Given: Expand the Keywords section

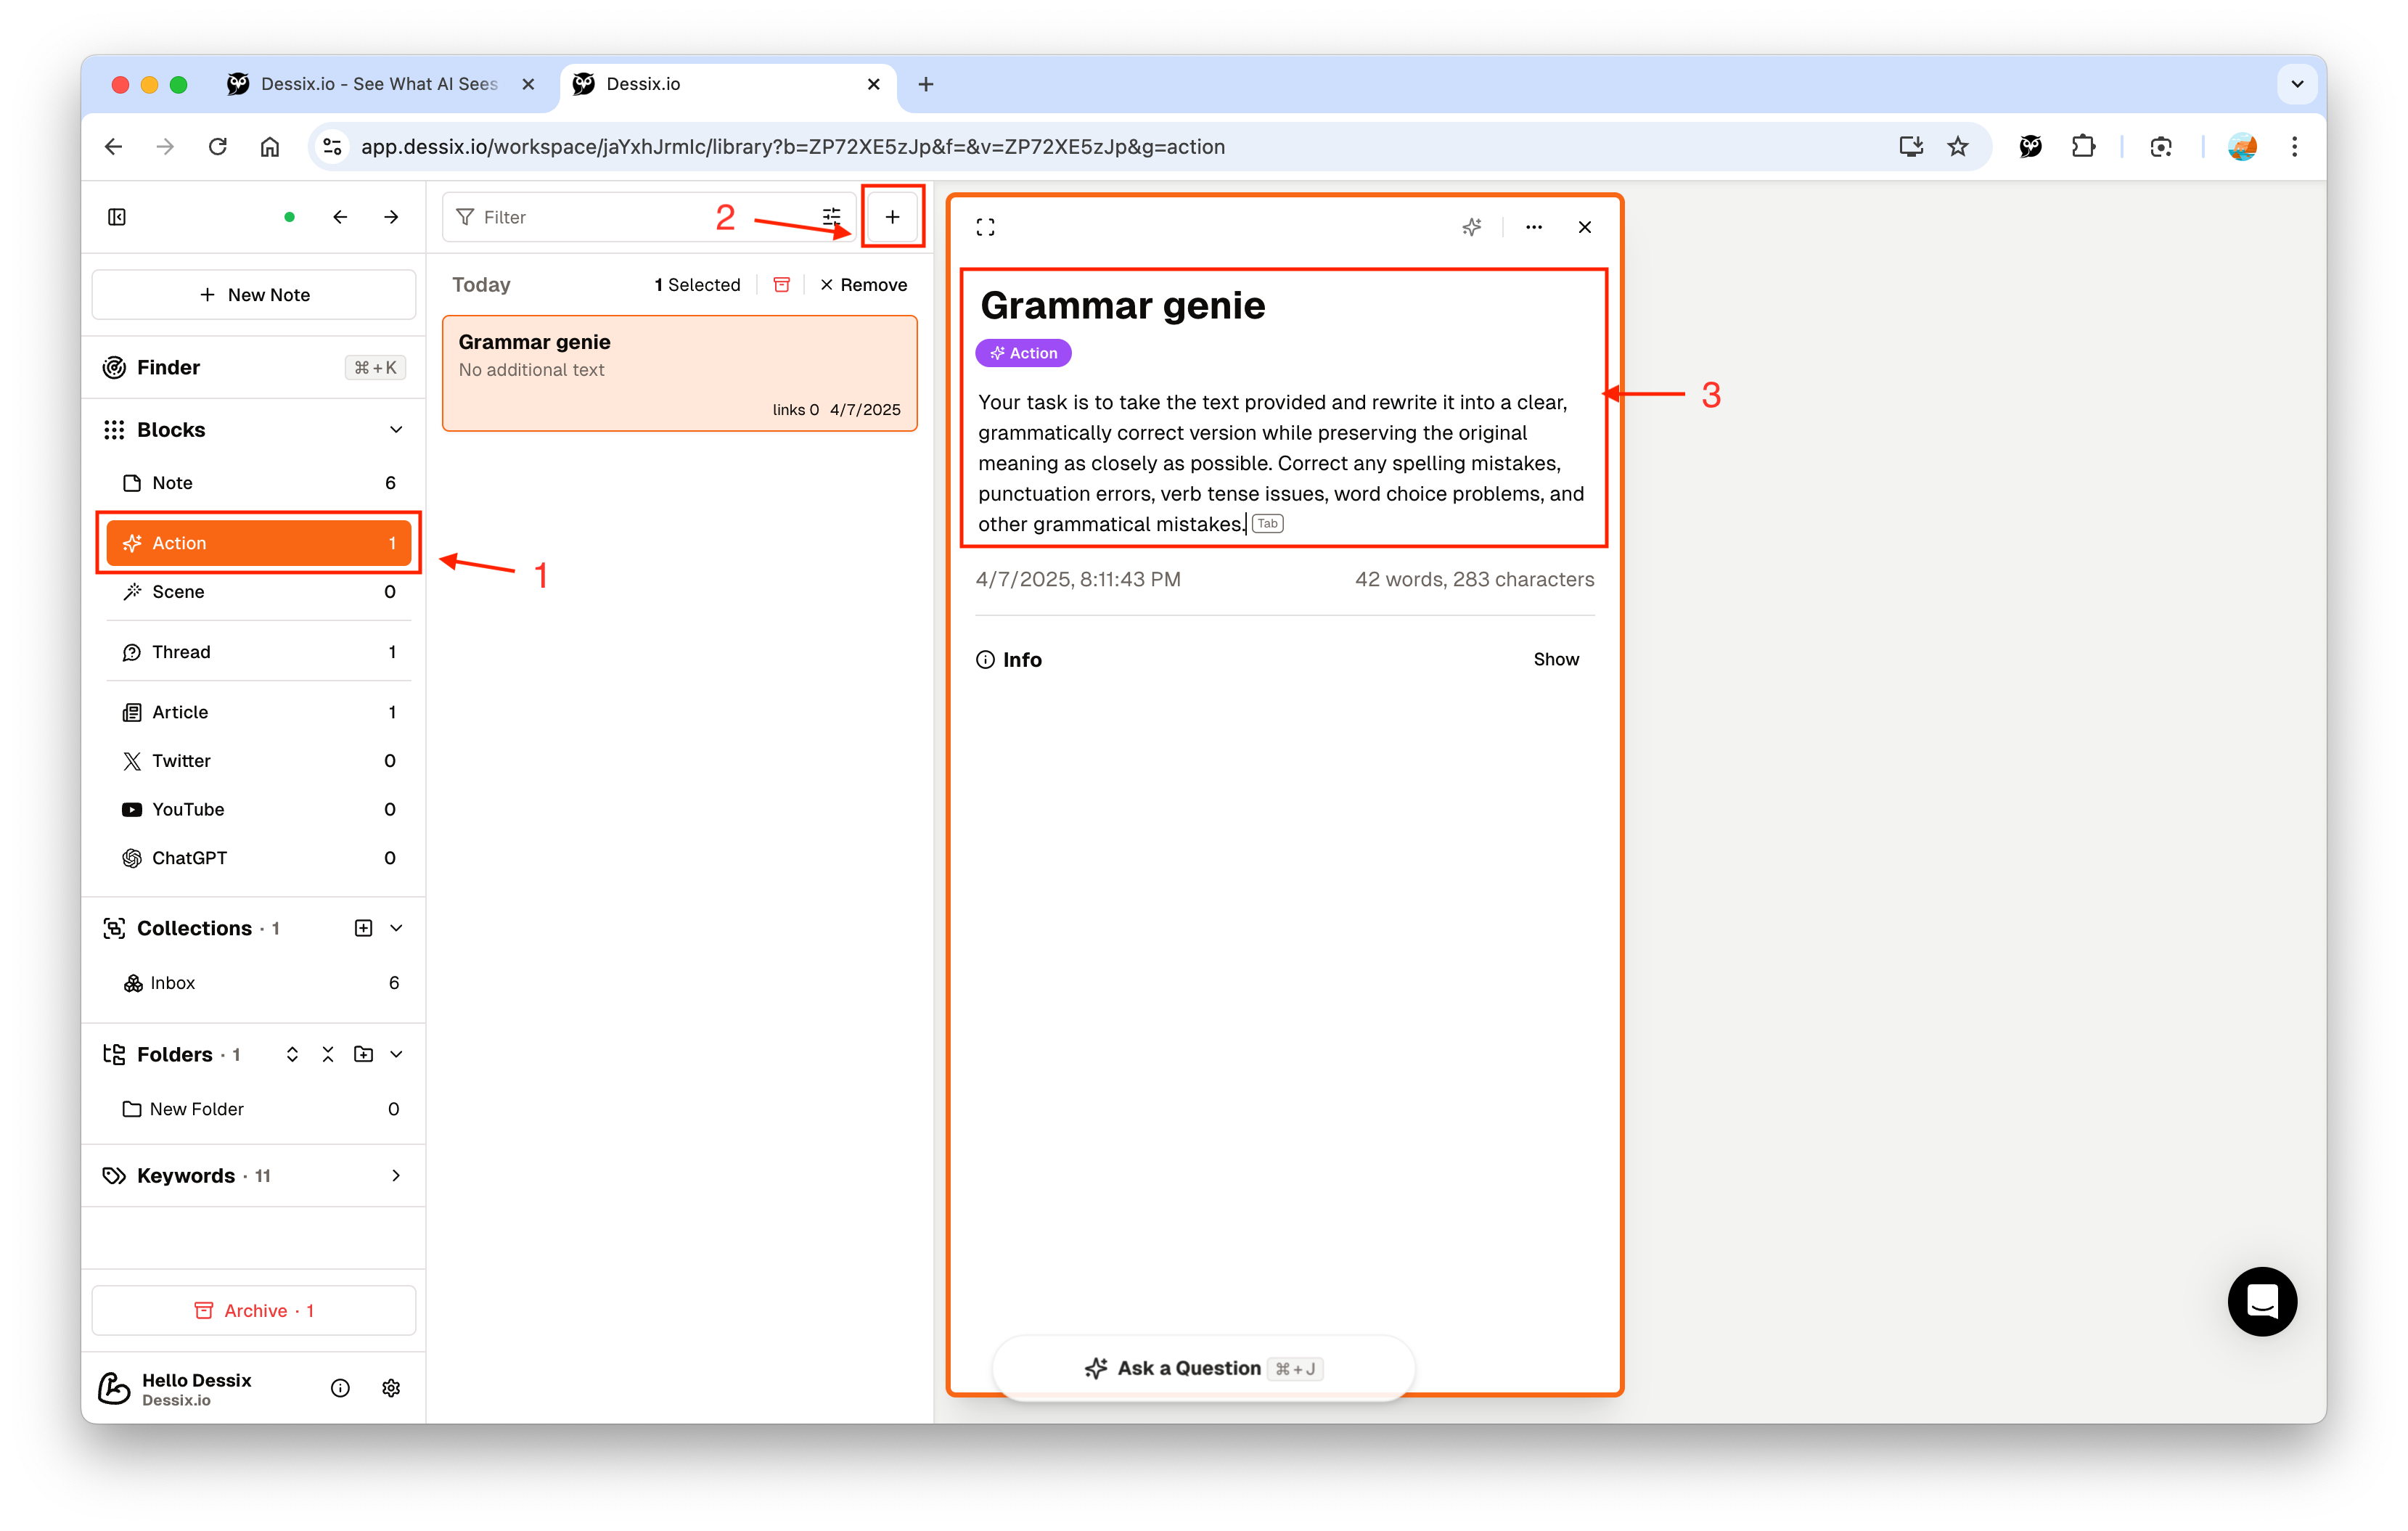Looking at the screenshot, I should [396, 1176].
